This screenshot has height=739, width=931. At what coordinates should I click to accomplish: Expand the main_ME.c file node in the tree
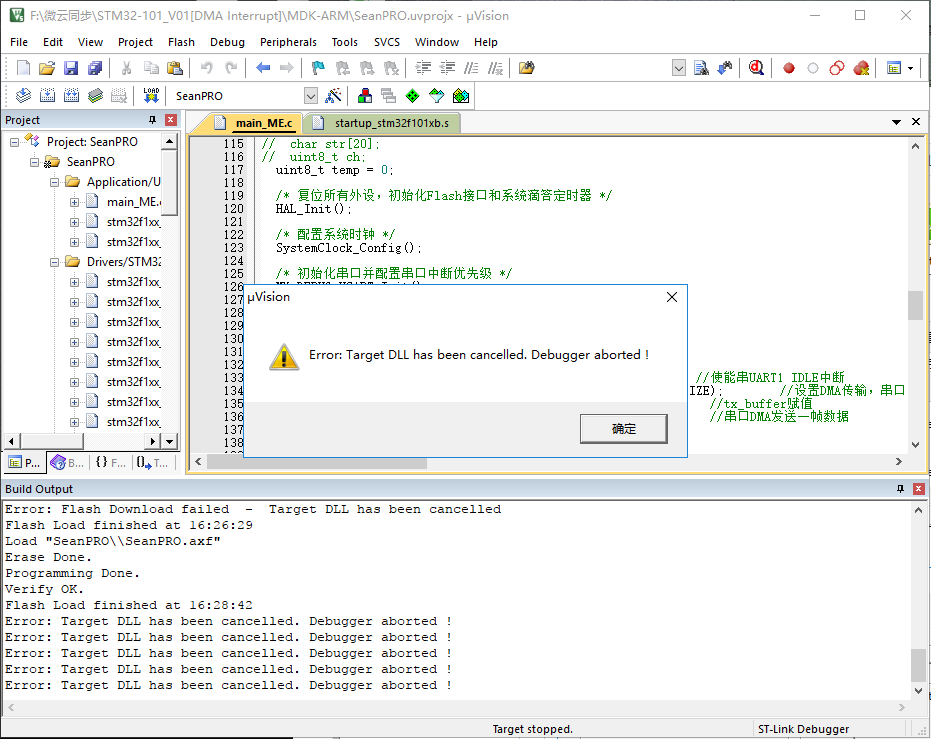pyautogui.click(x=74, y=202)
